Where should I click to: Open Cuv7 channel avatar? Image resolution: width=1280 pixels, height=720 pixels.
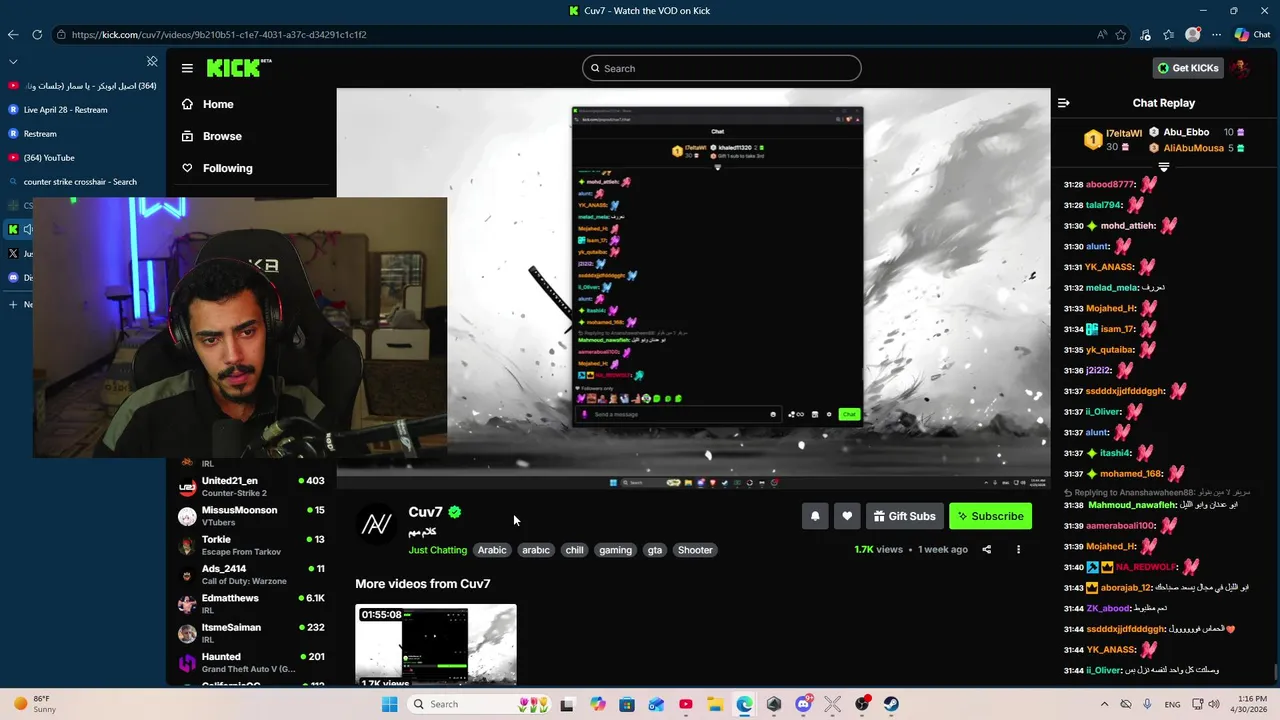(x=376, y=524)
